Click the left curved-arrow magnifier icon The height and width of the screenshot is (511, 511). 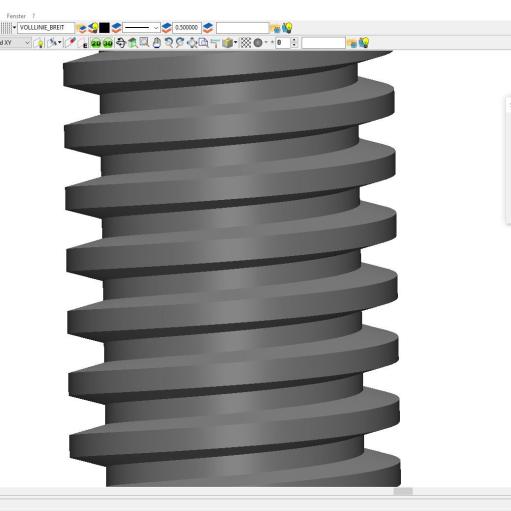(x=169, y=43)
